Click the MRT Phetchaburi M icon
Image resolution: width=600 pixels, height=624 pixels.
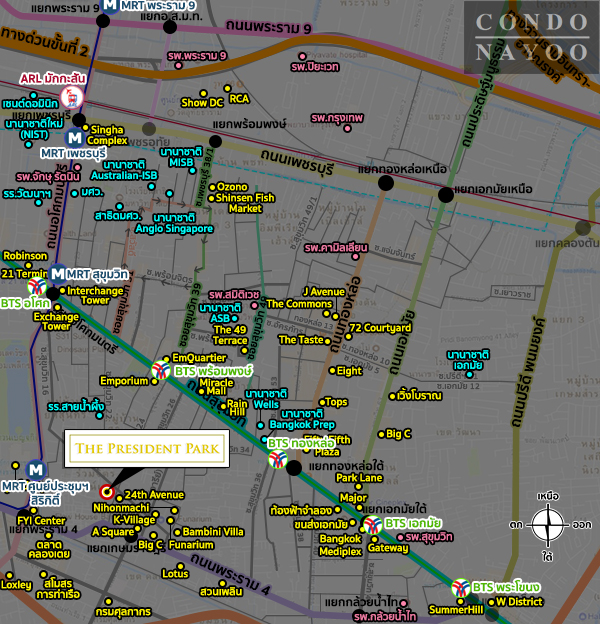74,138
